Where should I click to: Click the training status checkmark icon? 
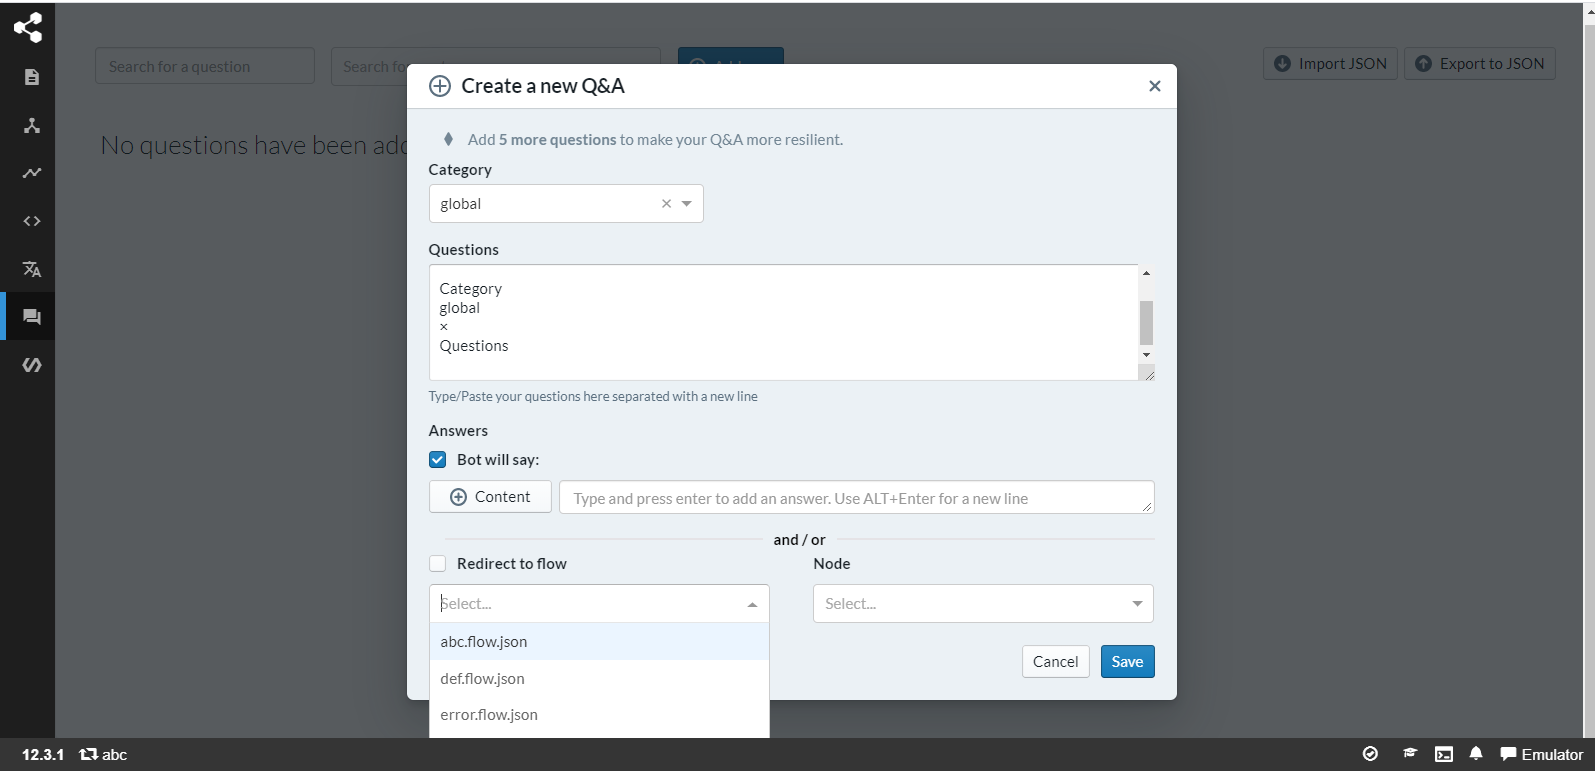(x=1370, y=754)
